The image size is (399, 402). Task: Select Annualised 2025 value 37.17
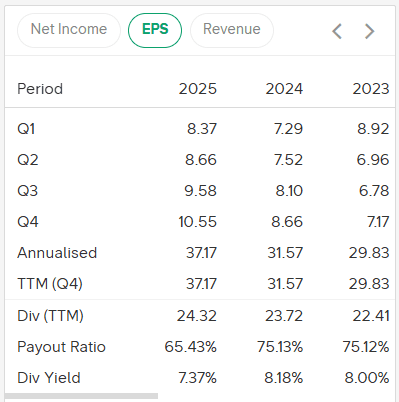201,253
